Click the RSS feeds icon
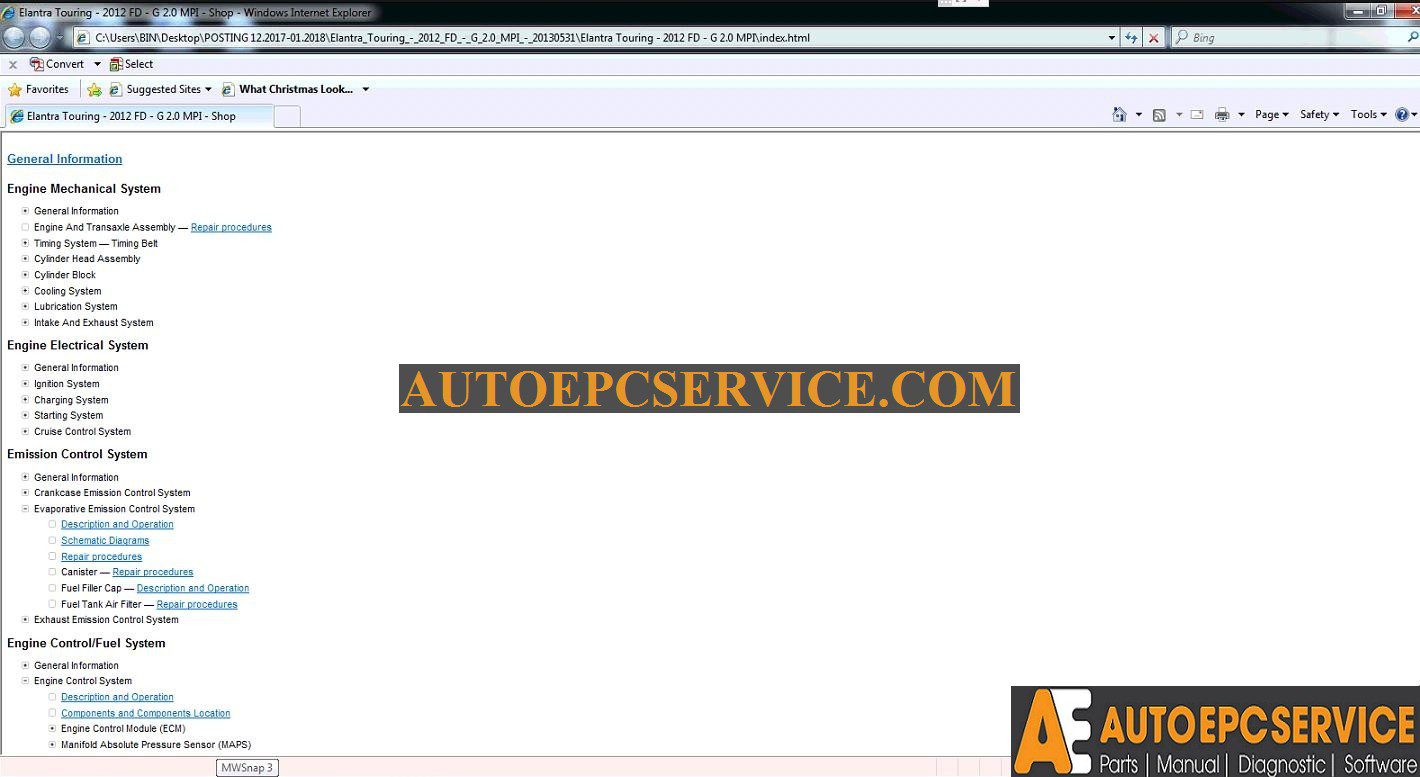1420x777 pixels. [1159, 115]
